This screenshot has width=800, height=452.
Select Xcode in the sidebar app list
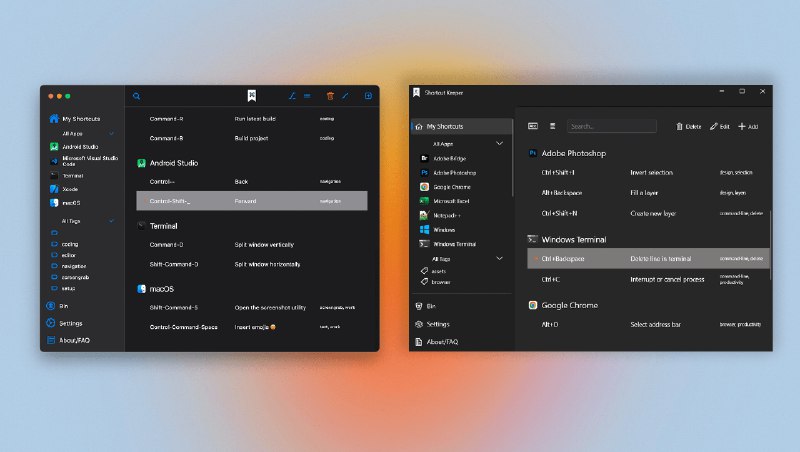point(64,189)
